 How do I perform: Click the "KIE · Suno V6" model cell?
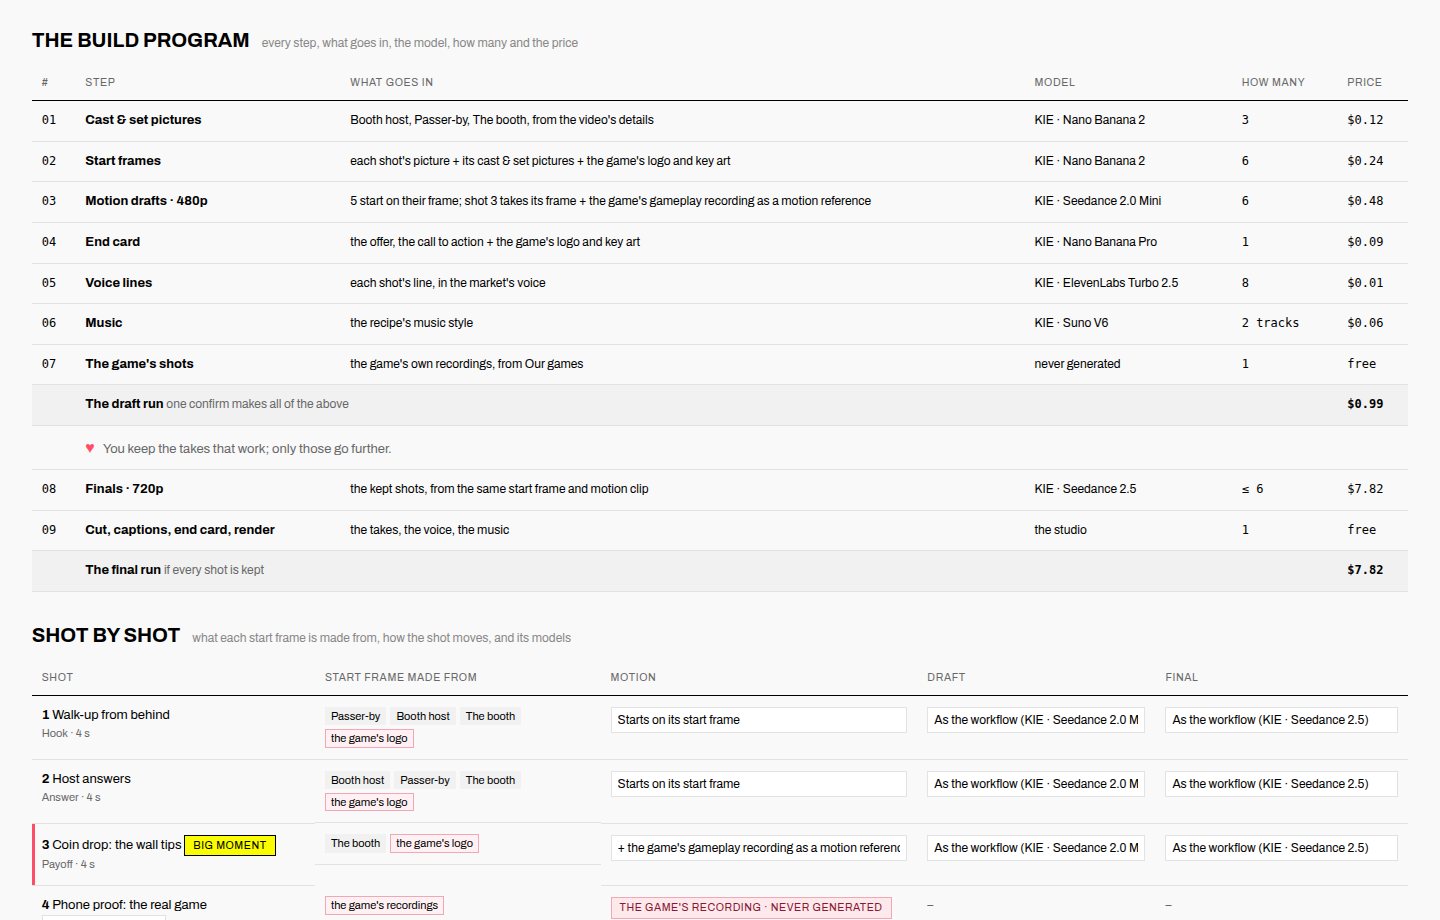coord(1071,323)
